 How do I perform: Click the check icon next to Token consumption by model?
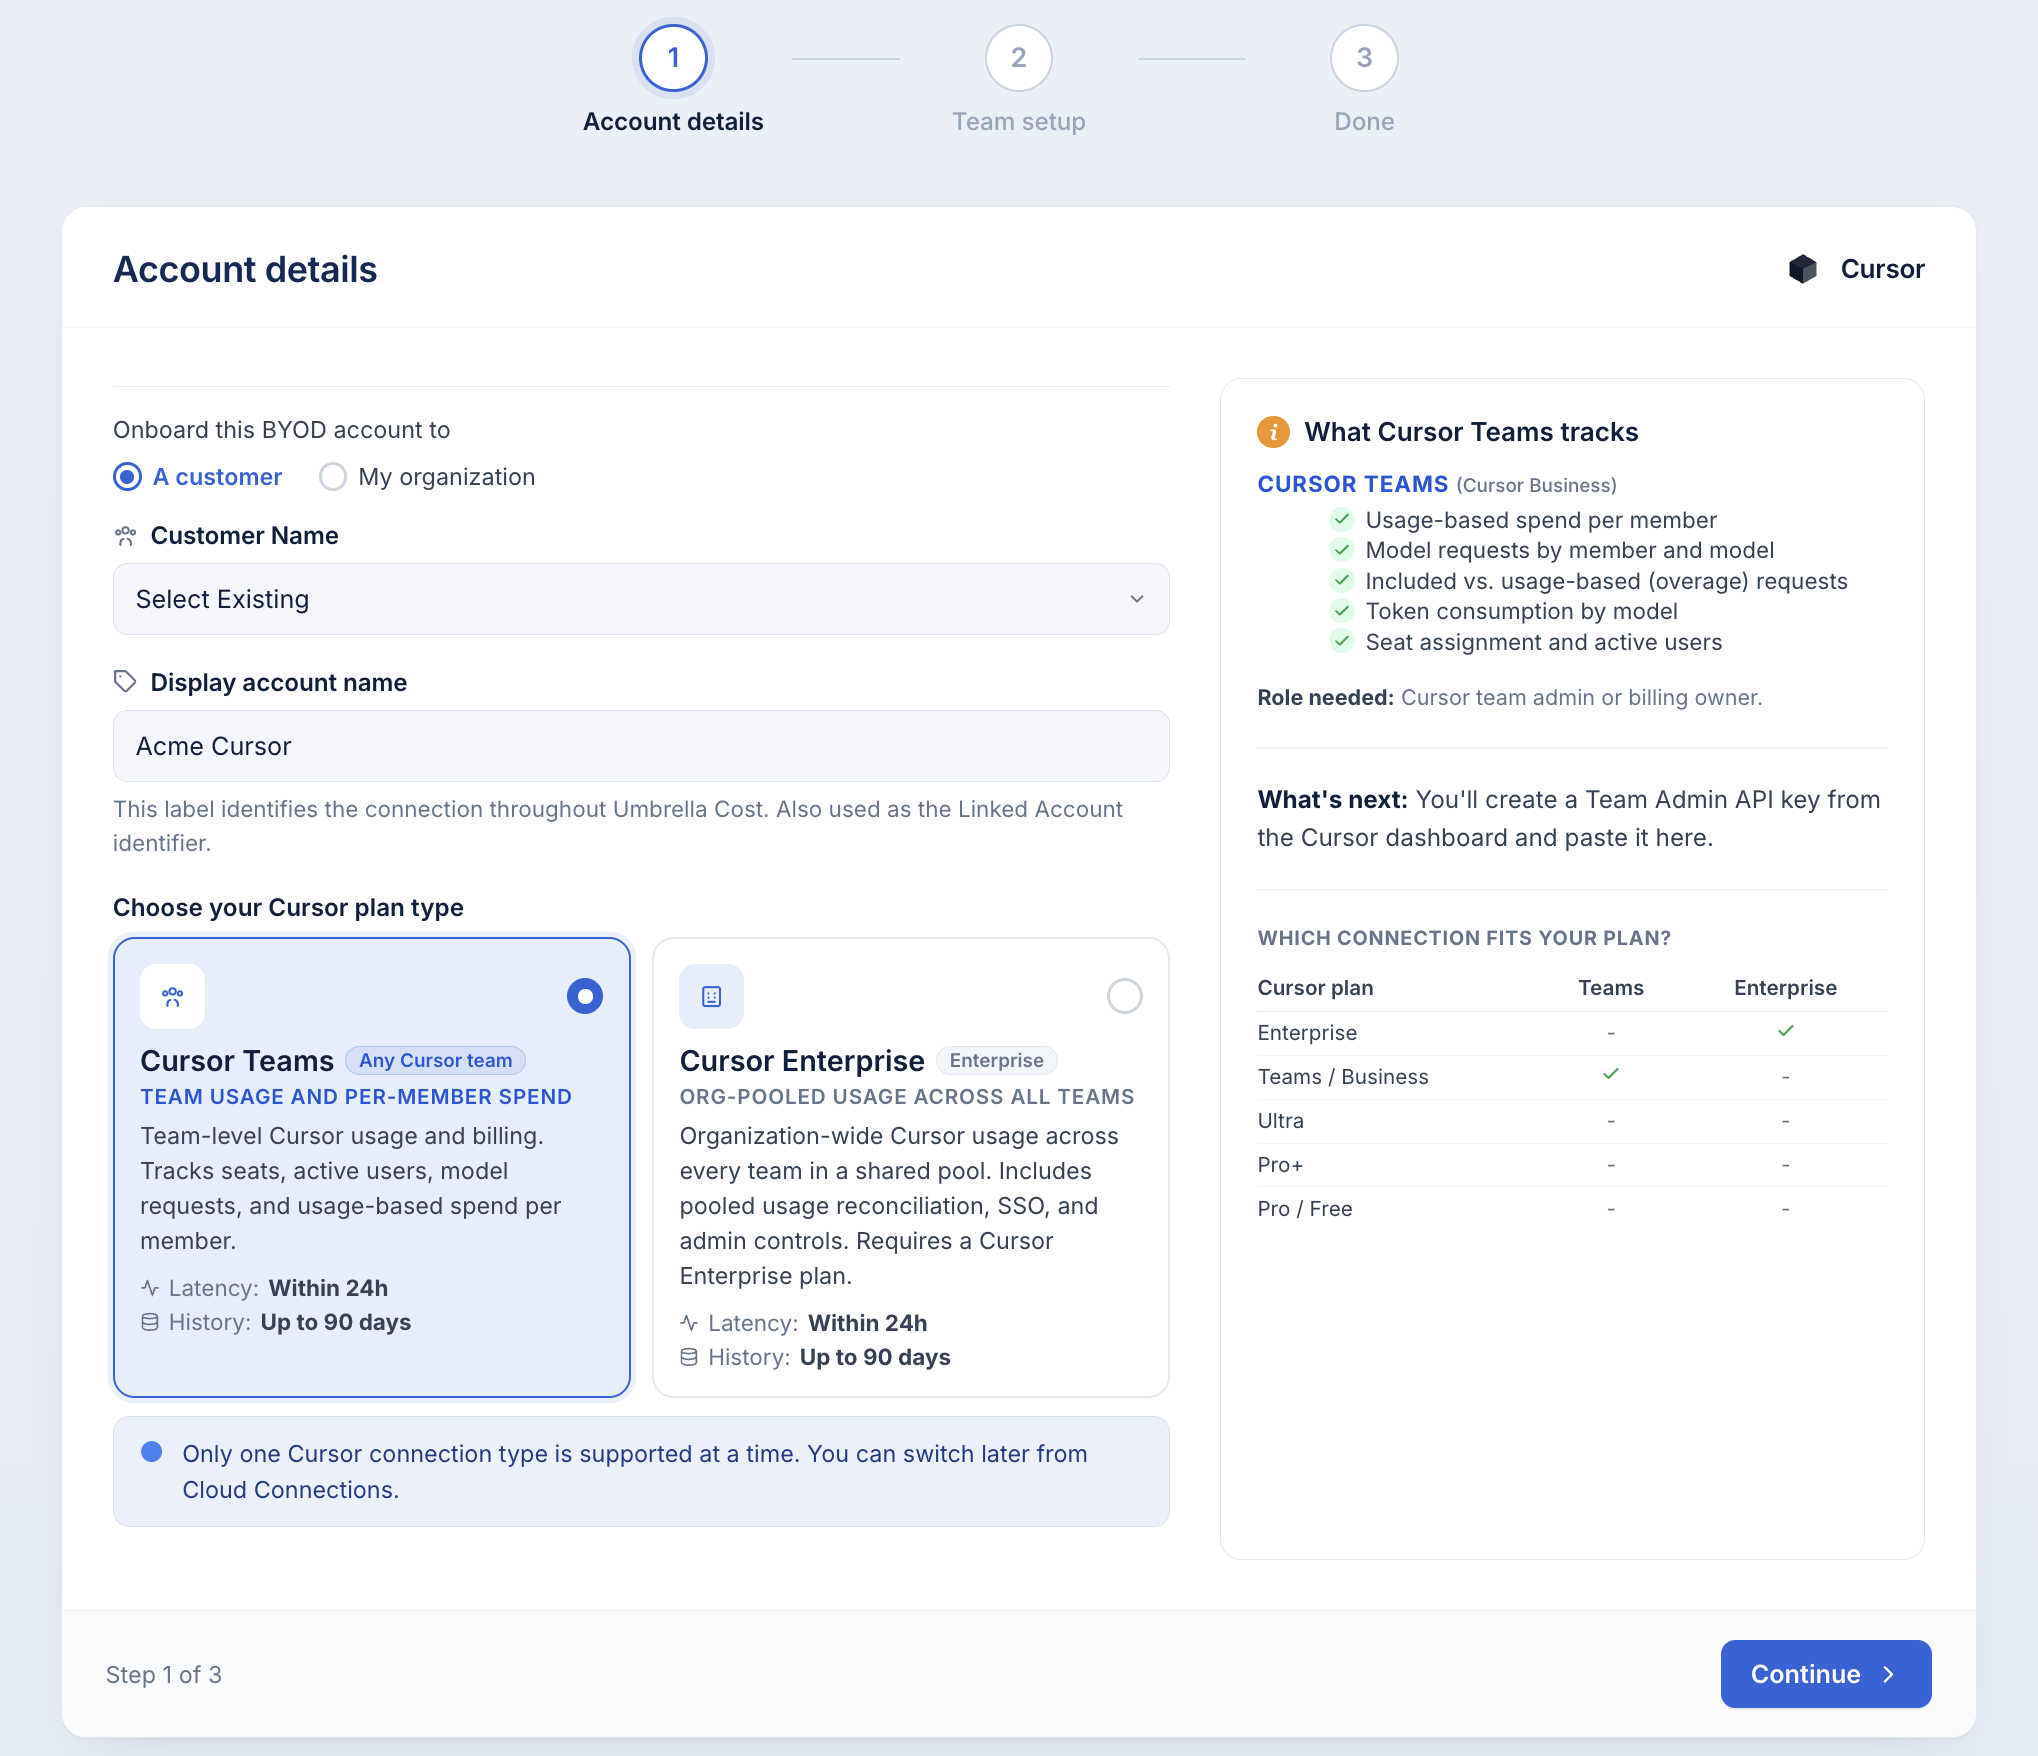(x=1342, y=611)
